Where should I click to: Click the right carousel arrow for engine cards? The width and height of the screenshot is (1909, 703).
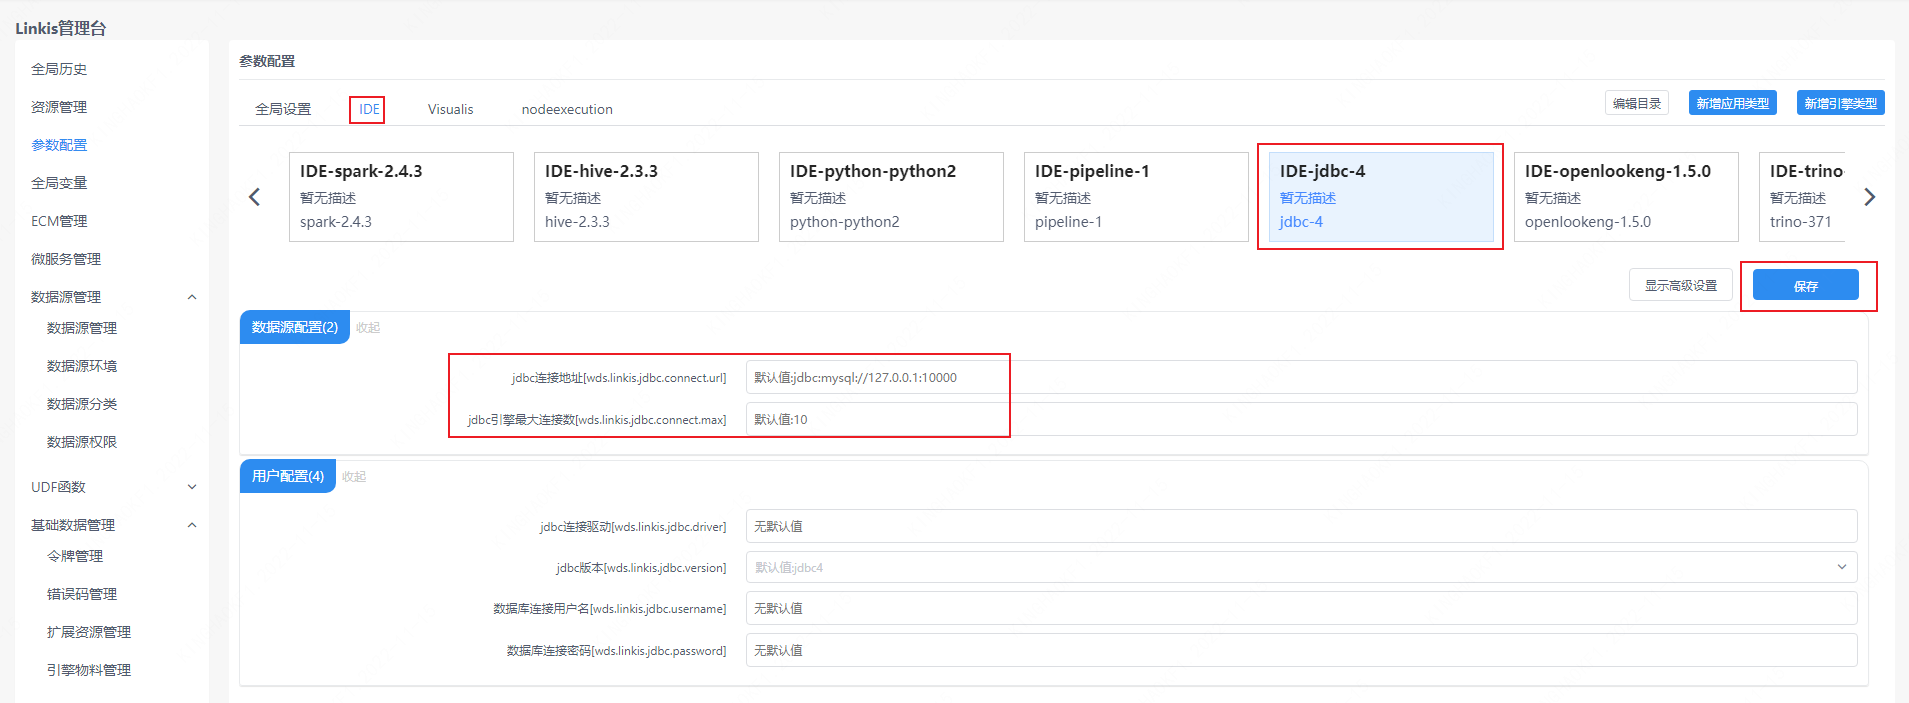coord(1869,197)
